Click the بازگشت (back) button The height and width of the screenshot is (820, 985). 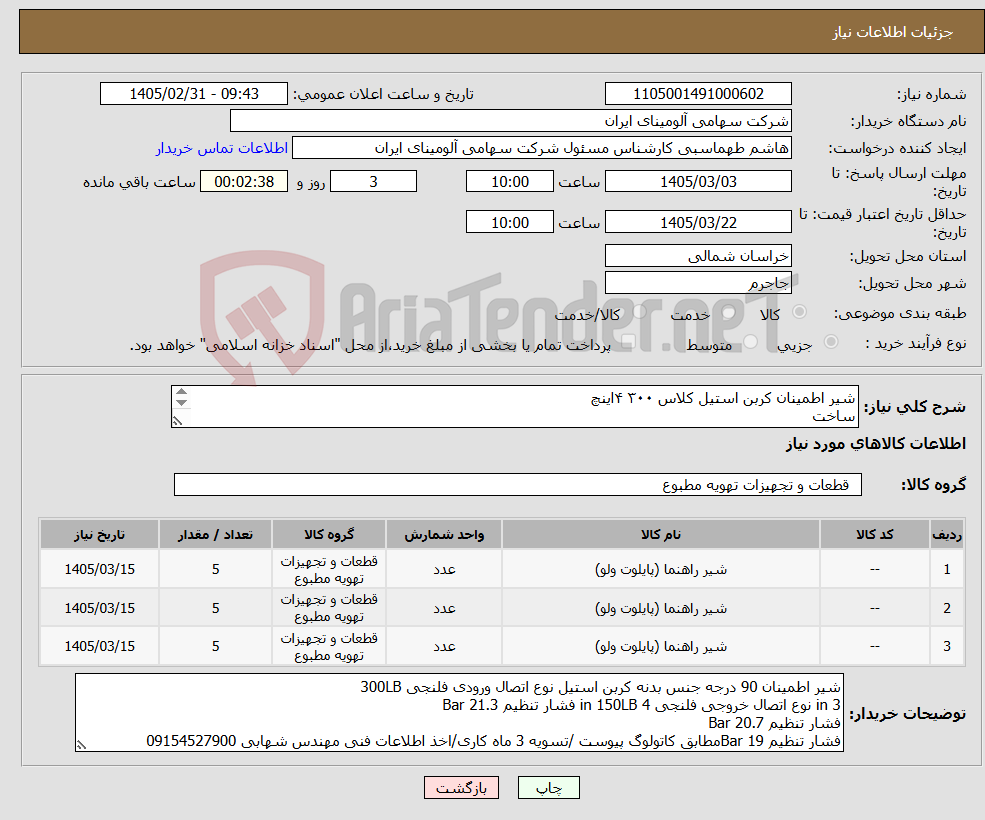(461, 787)
